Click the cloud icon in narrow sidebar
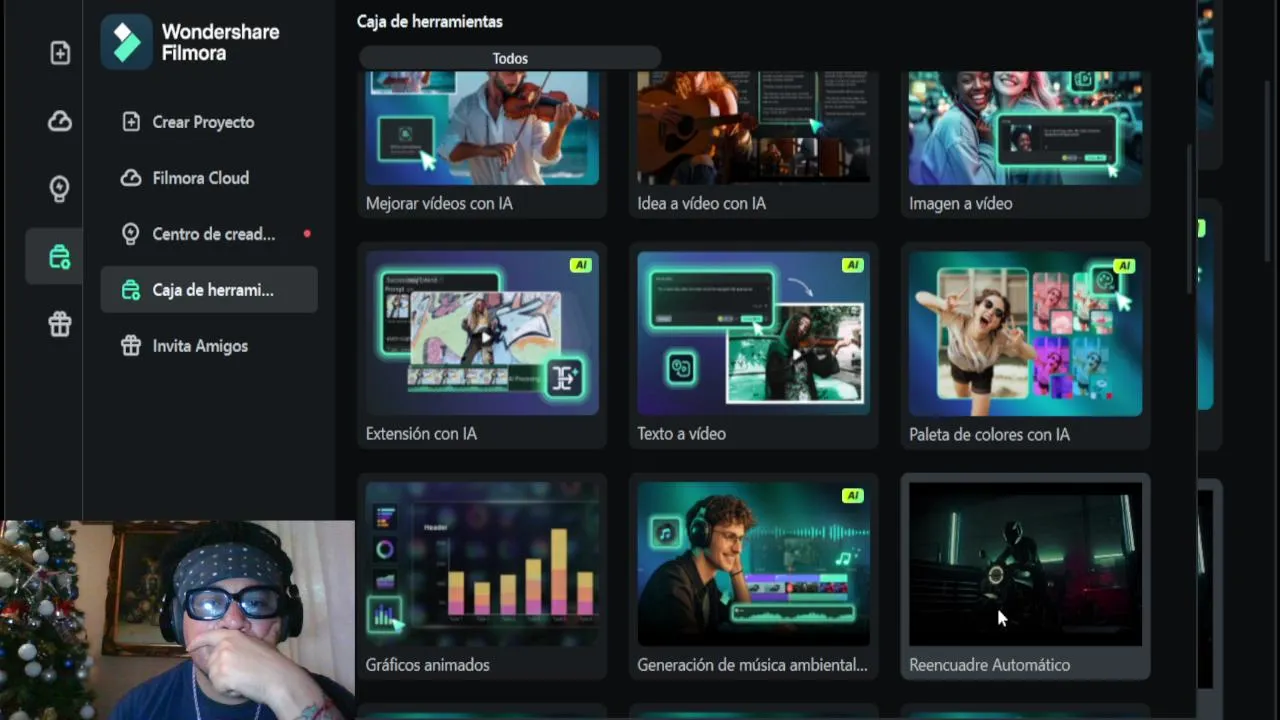 (60, 121)
